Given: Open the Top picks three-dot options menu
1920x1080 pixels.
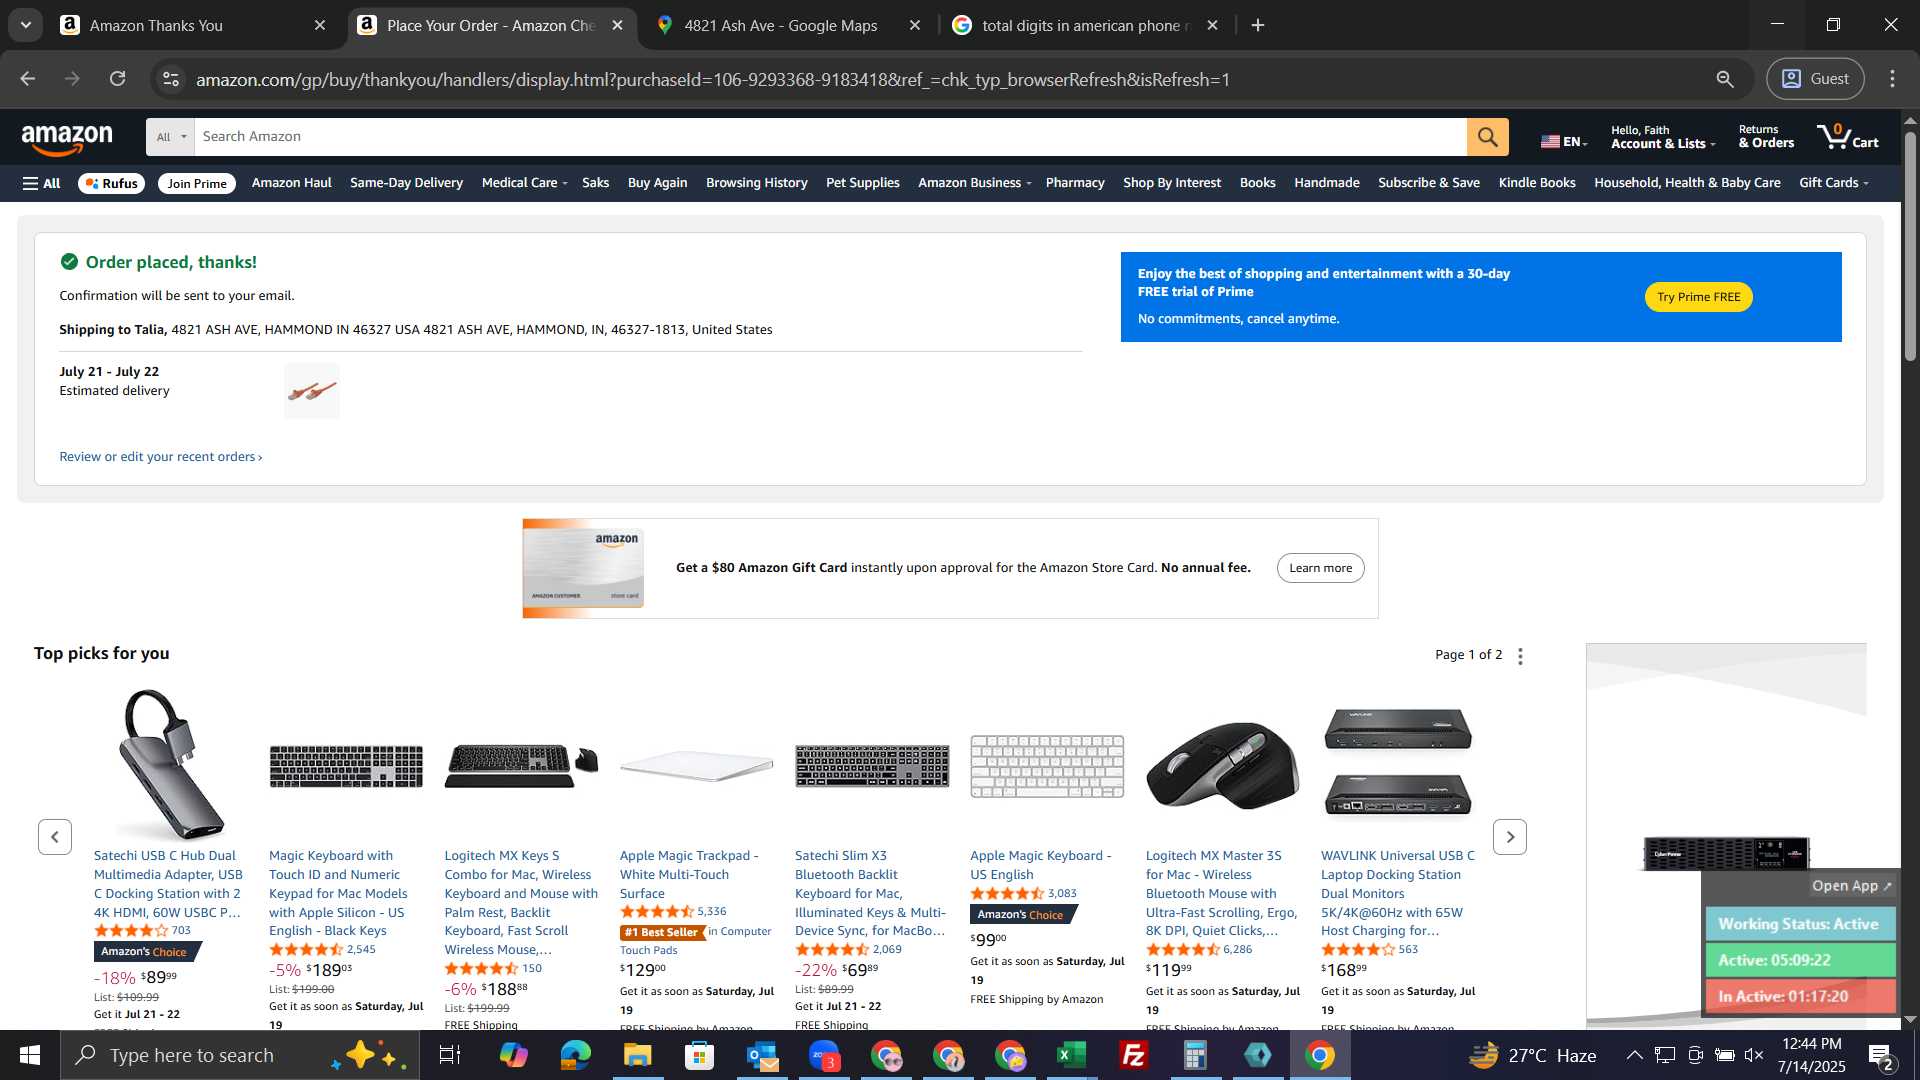Looking at the screenshot, I should 1520,656.
